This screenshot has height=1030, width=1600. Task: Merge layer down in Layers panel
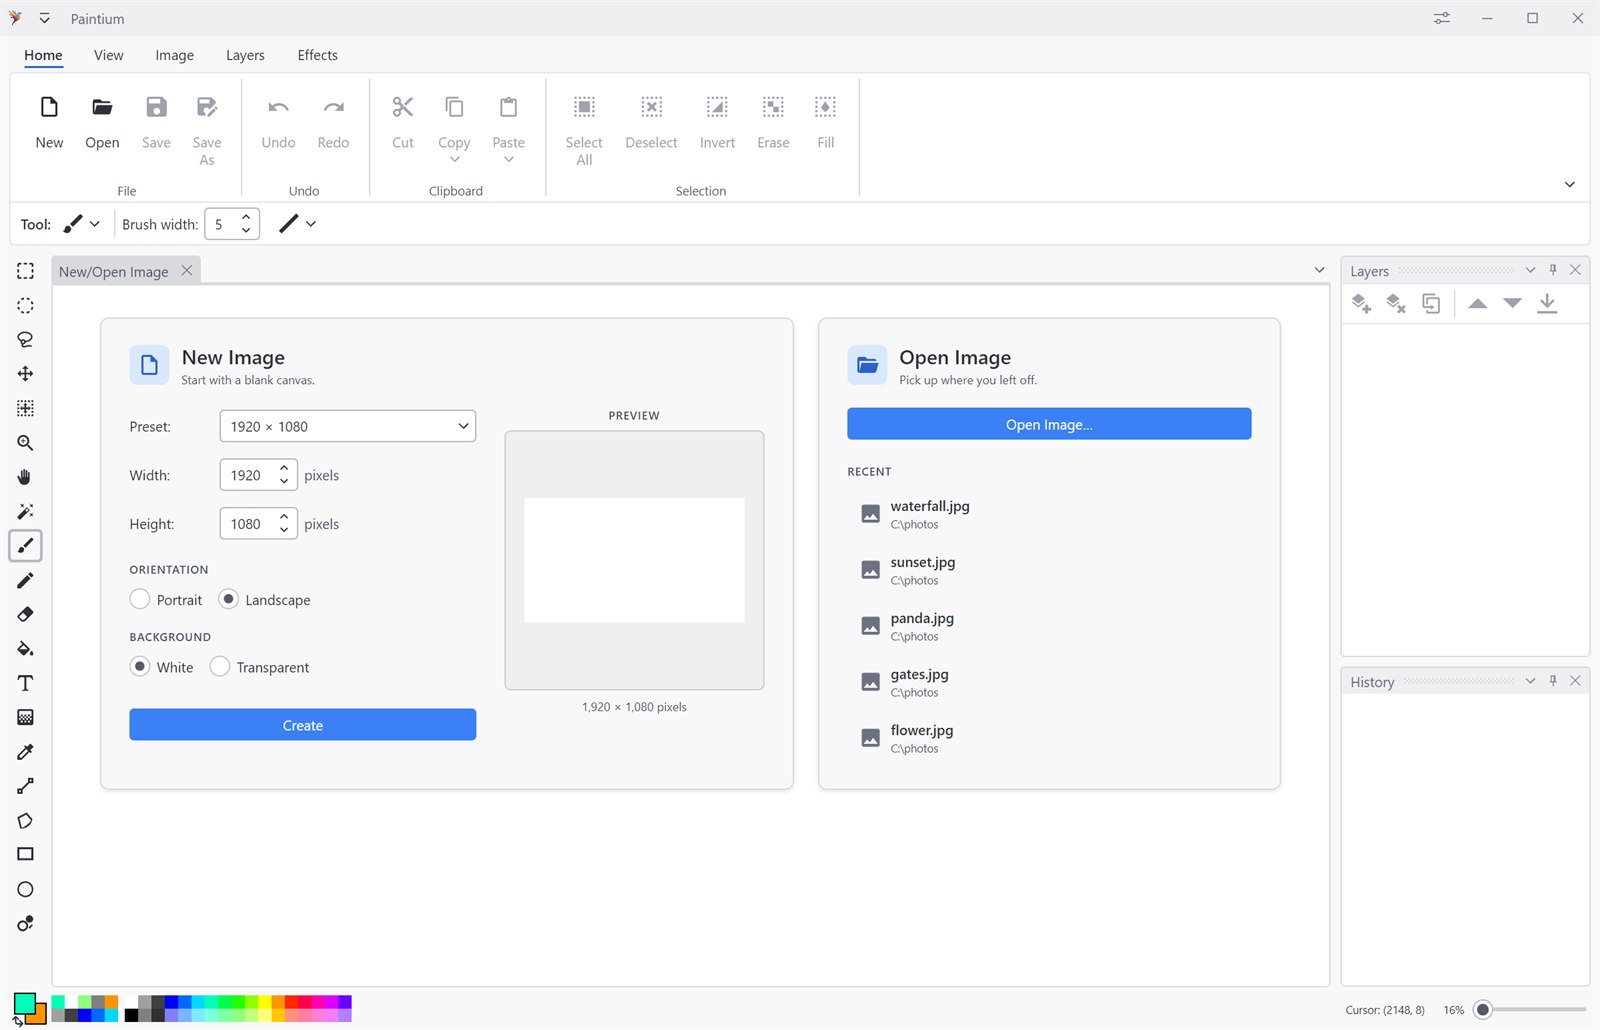coord(1547,303)
